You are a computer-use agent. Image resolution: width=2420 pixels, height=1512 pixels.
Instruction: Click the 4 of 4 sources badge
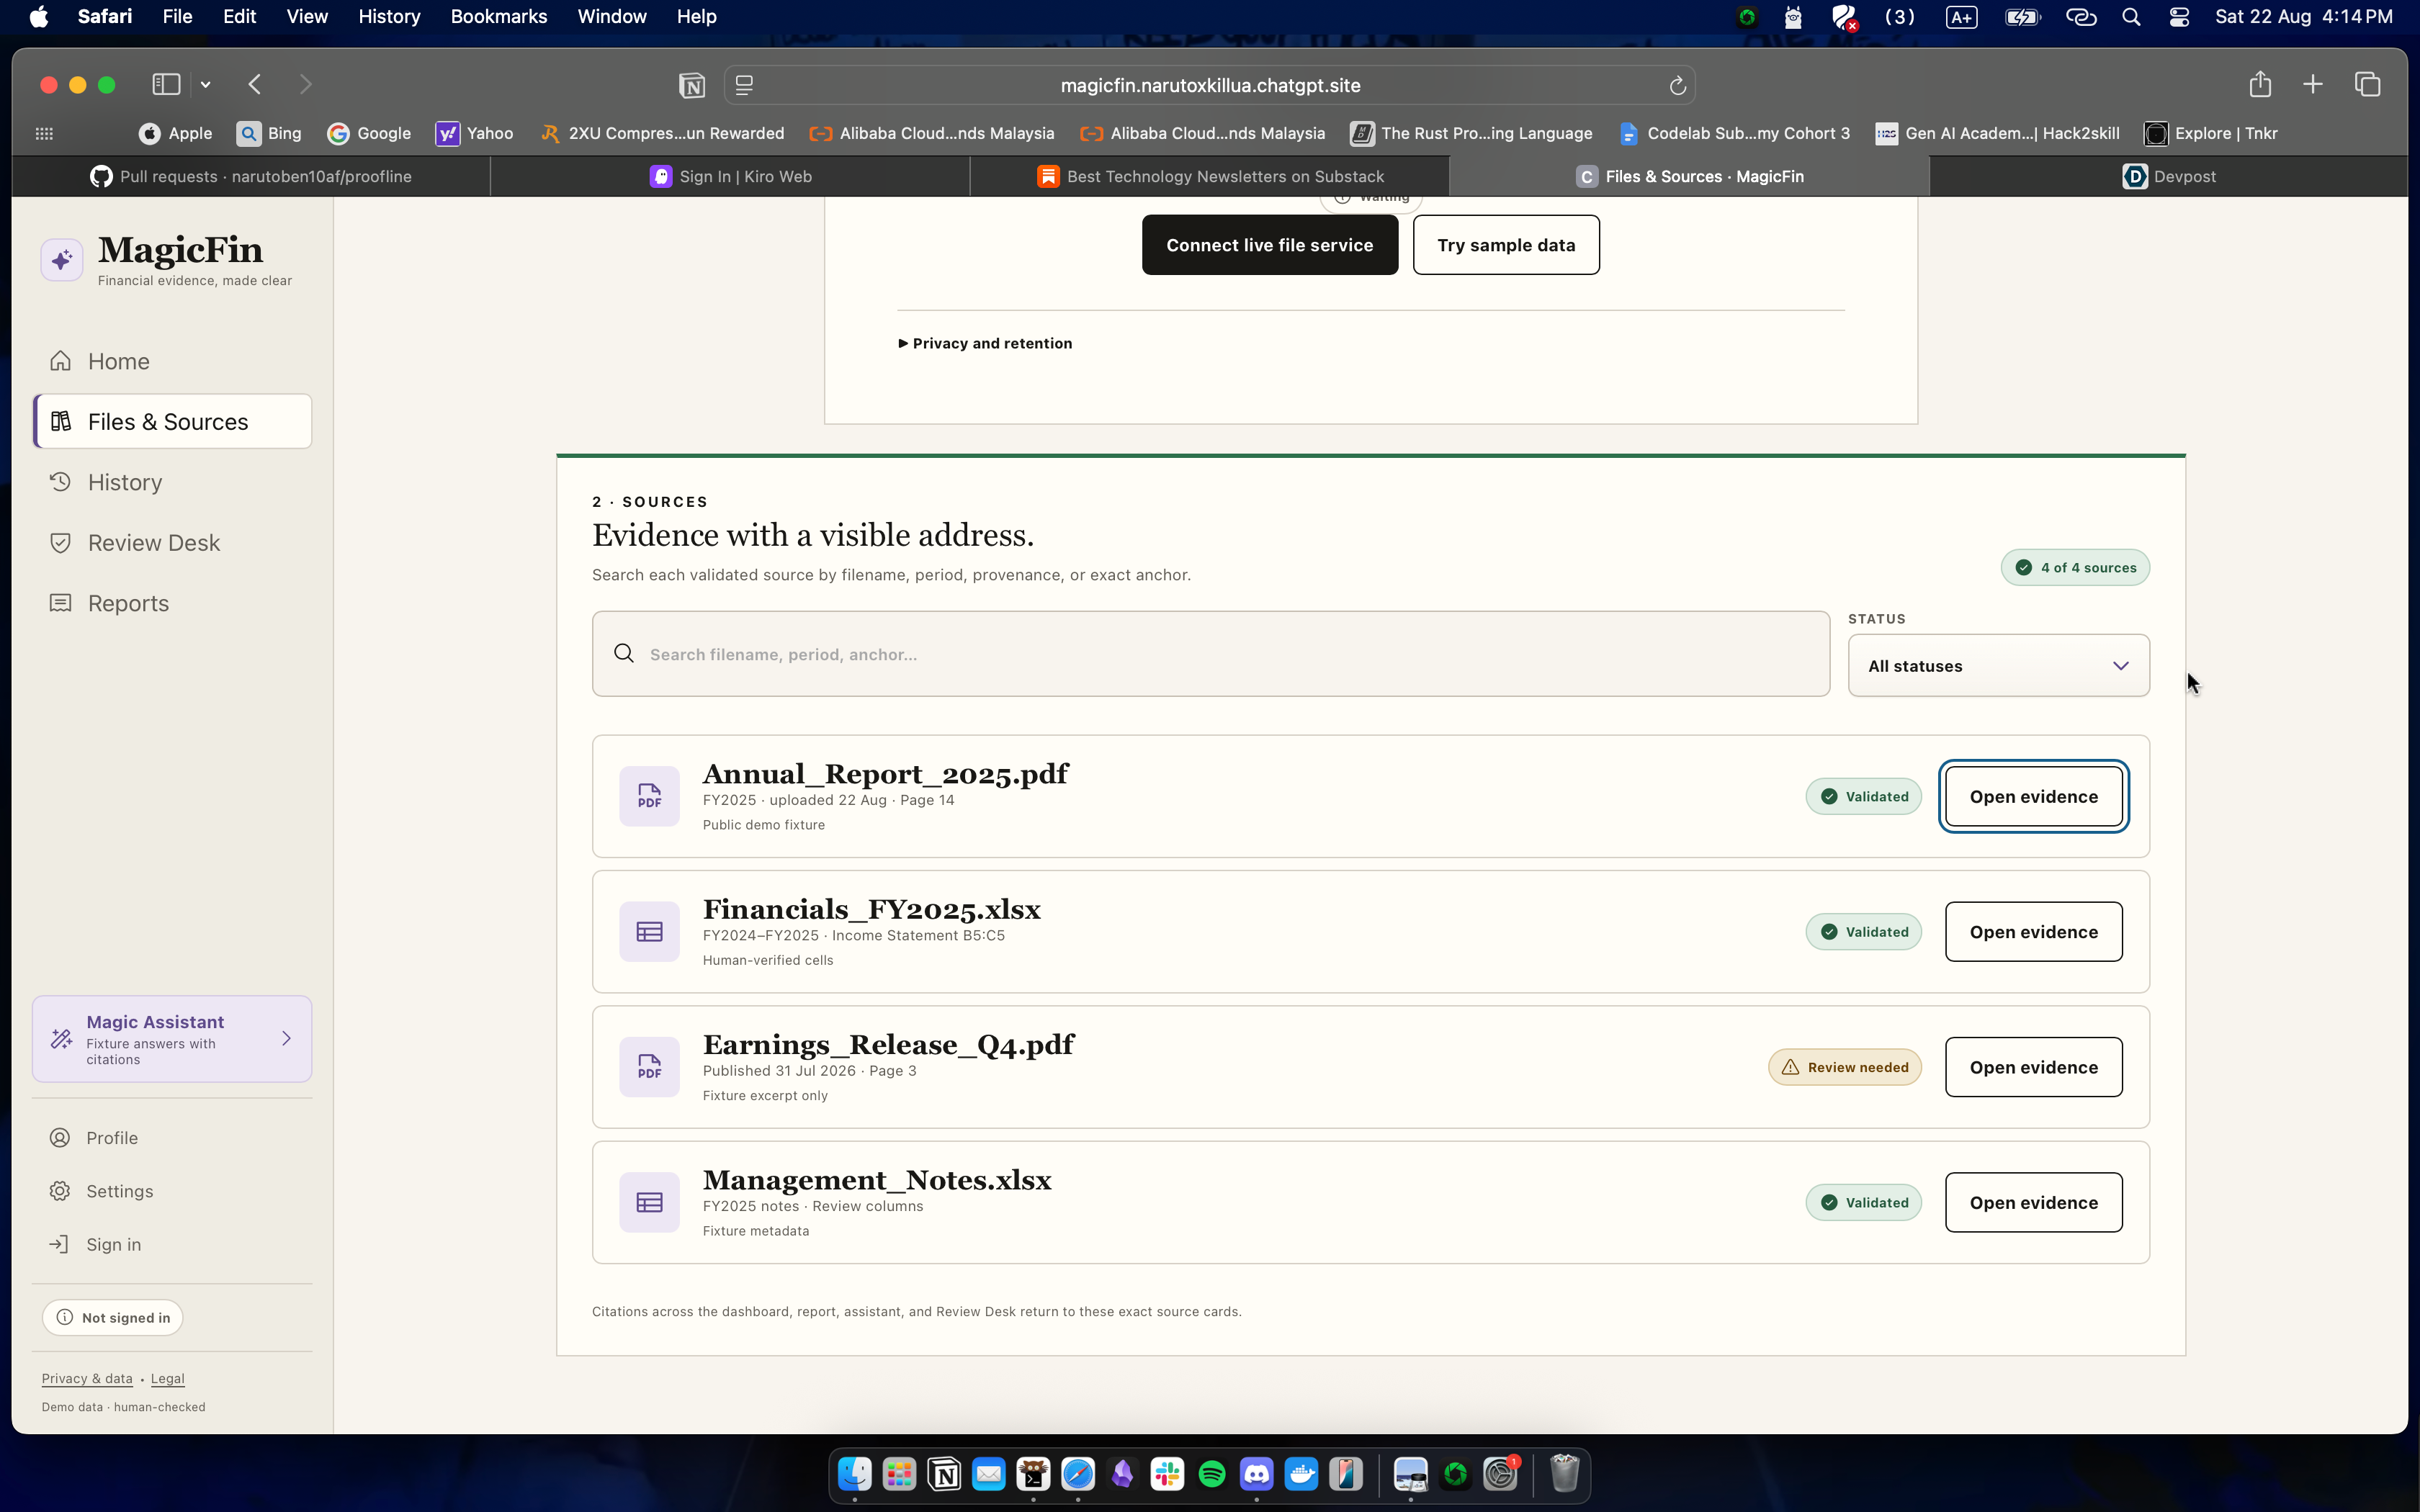coord(2075,567)
